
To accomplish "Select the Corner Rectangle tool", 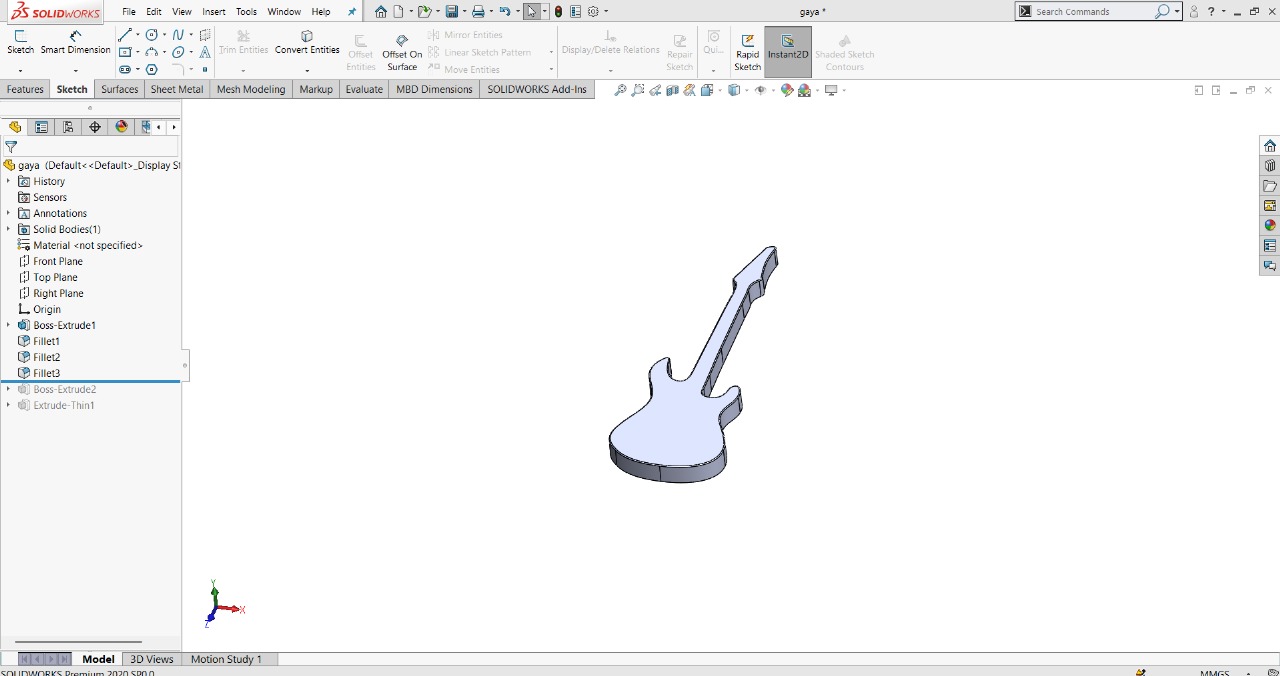I will click(125, 52).
